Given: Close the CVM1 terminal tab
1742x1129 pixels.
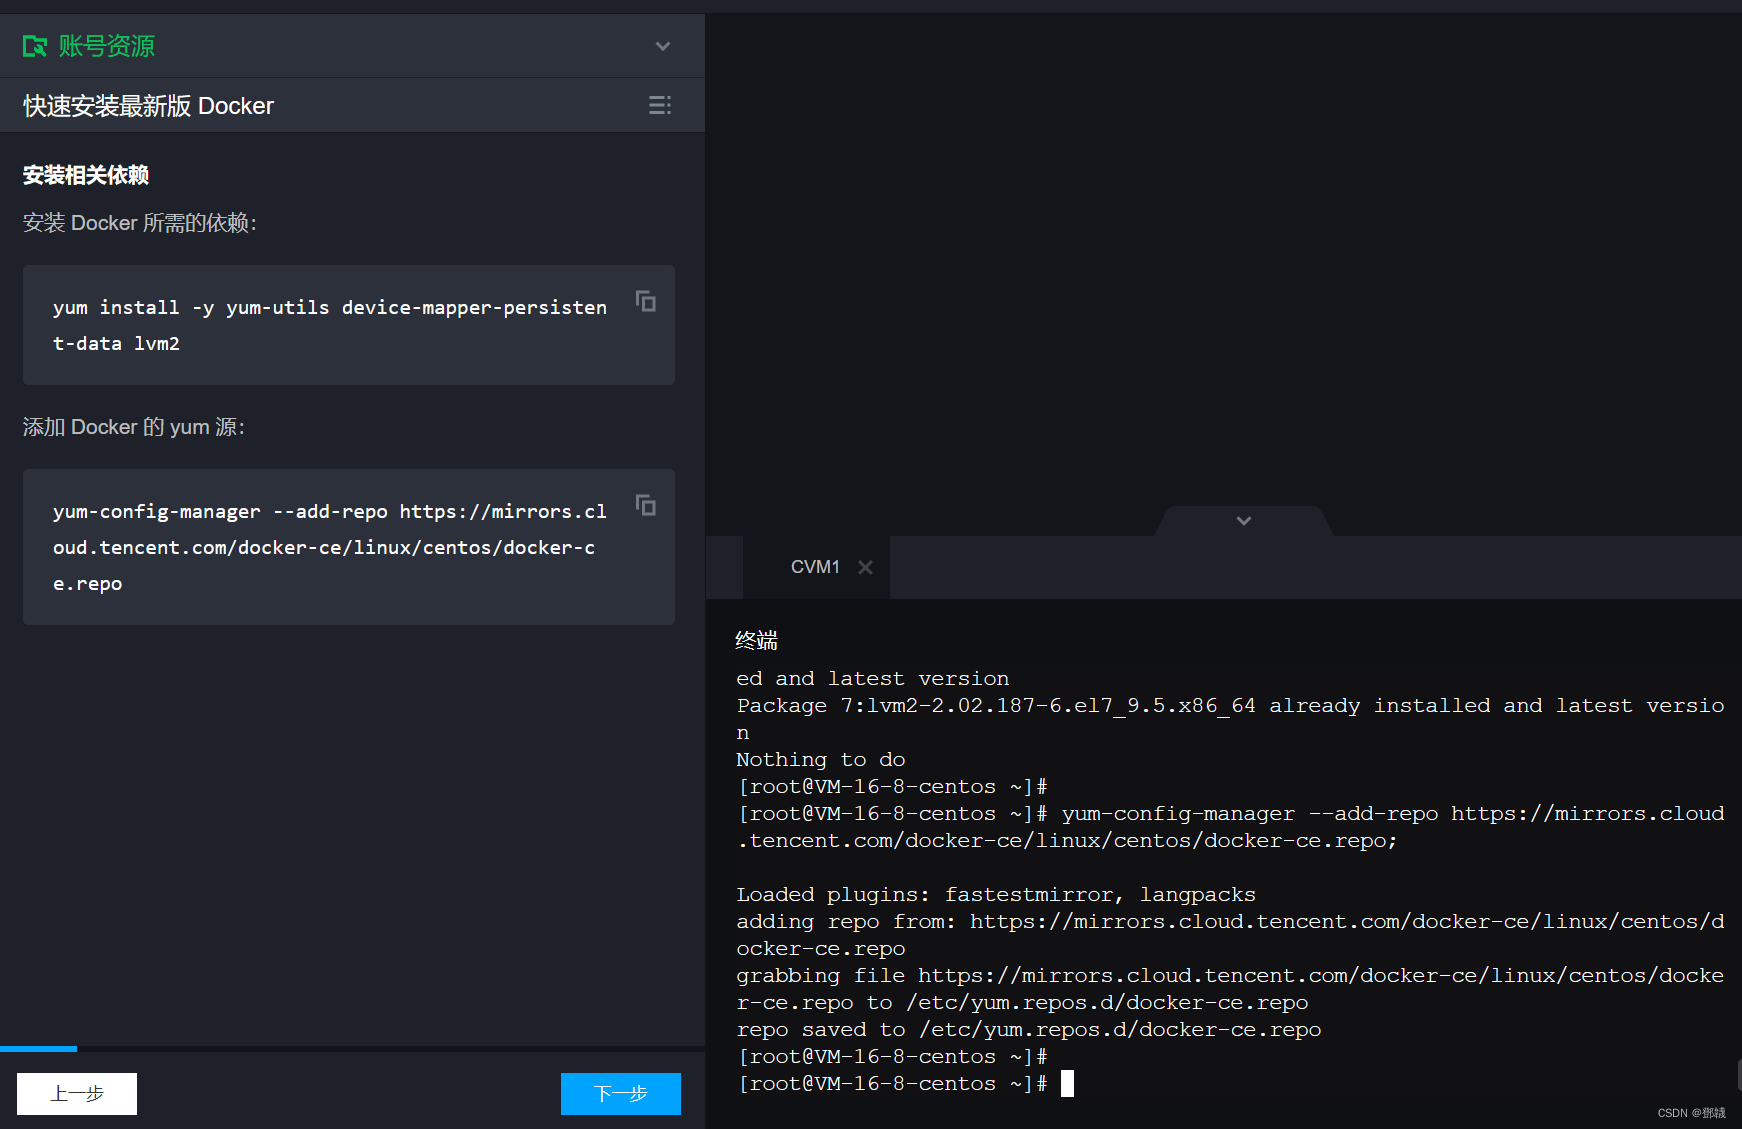Looking at the screenshot, I should [x=866, y=567].
